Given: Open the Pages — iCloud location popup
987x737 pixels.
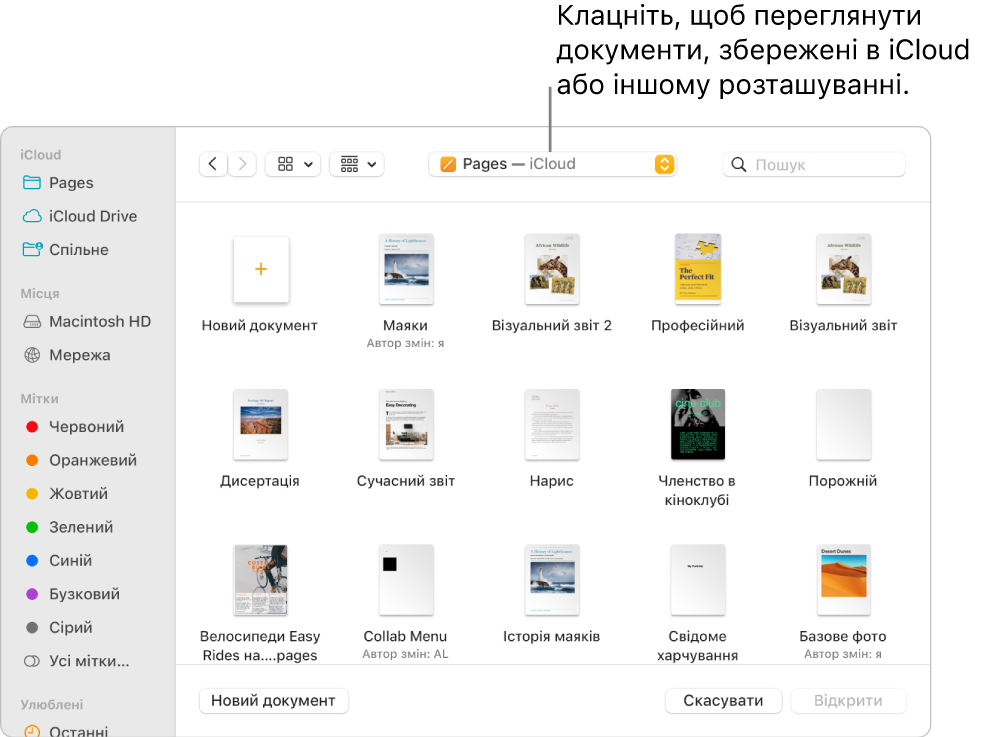Looking at the screenshot, I should pyautogui.click(x=553, y=164).
